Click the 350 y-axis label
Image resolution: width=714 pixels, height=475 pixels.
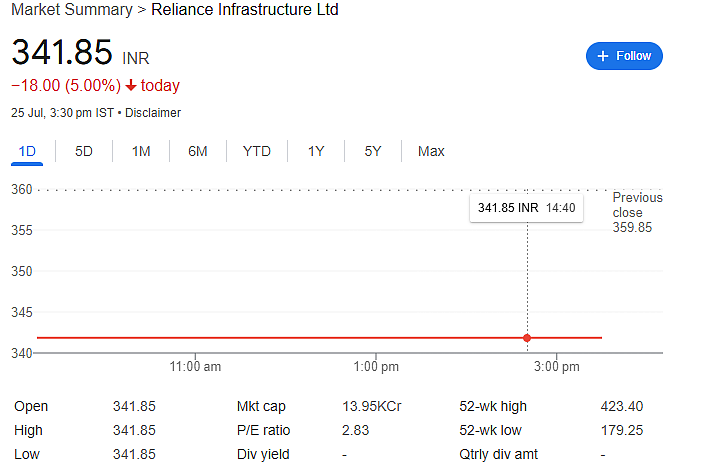22,271
